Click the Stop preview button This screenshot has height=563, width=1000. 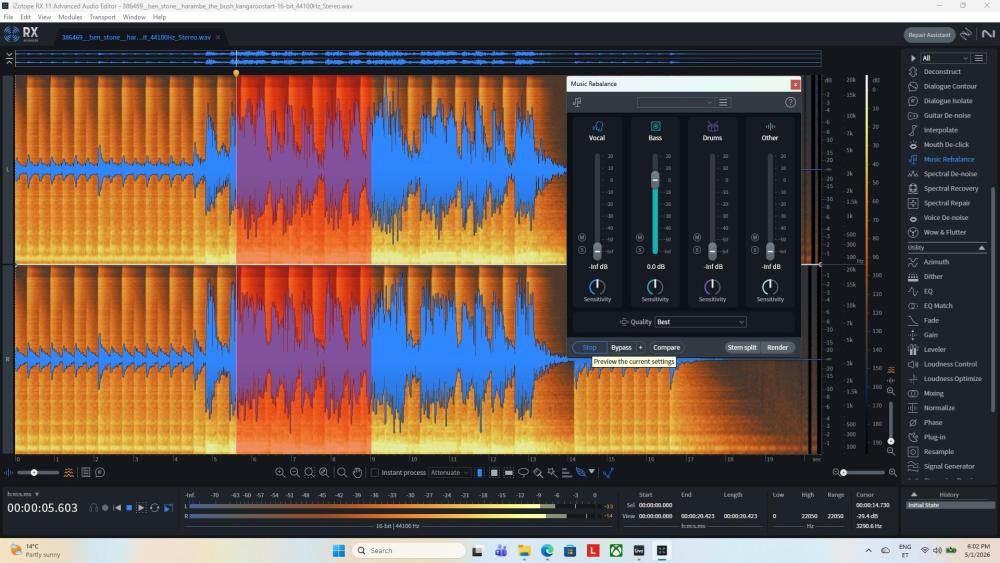tap(589, 347)
